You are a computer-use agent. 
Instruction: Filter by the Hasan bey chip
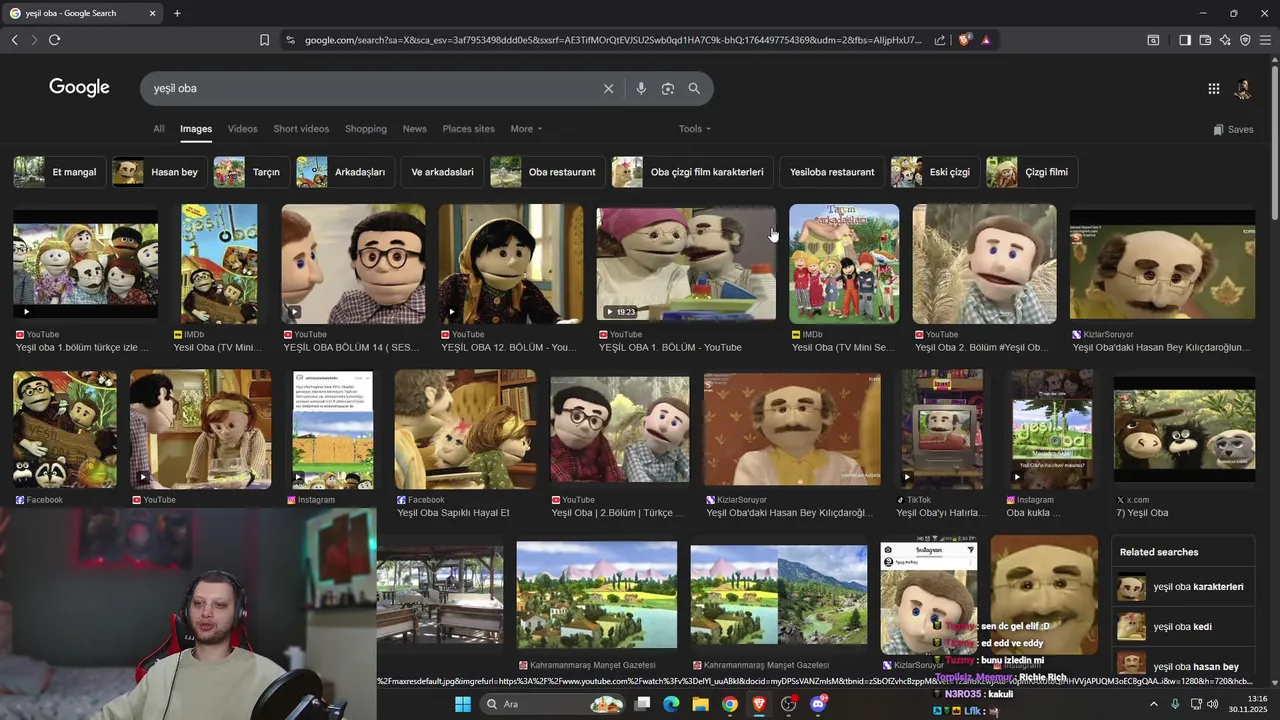(x=159, y=172)
